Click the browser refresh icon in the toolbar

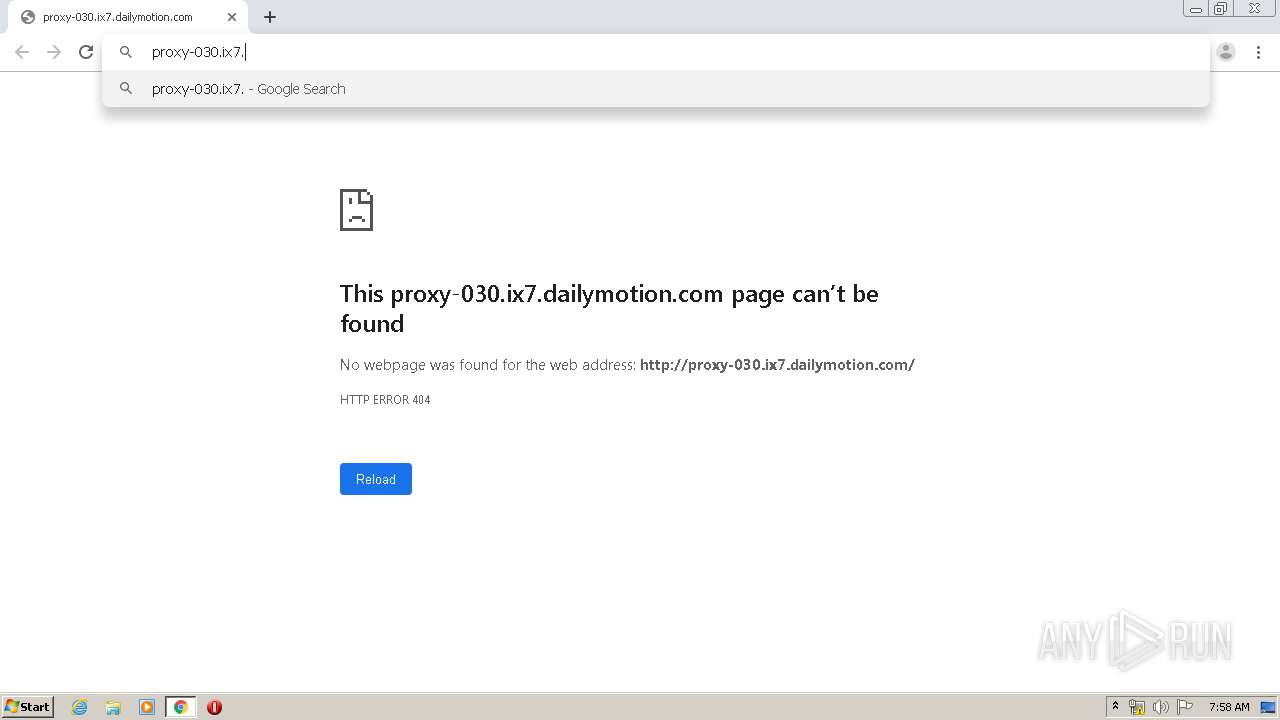click(x=86, y=52)
